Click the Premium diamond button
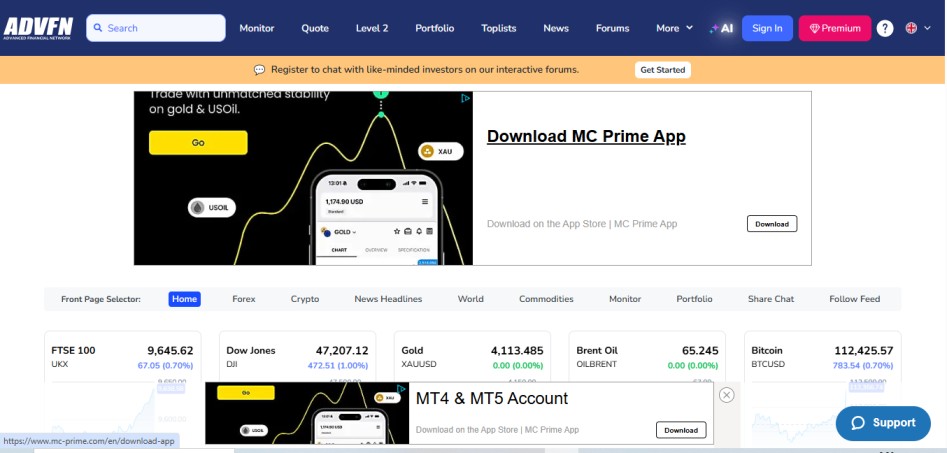Viewport: 947px width, 453px height. (834, 28)
